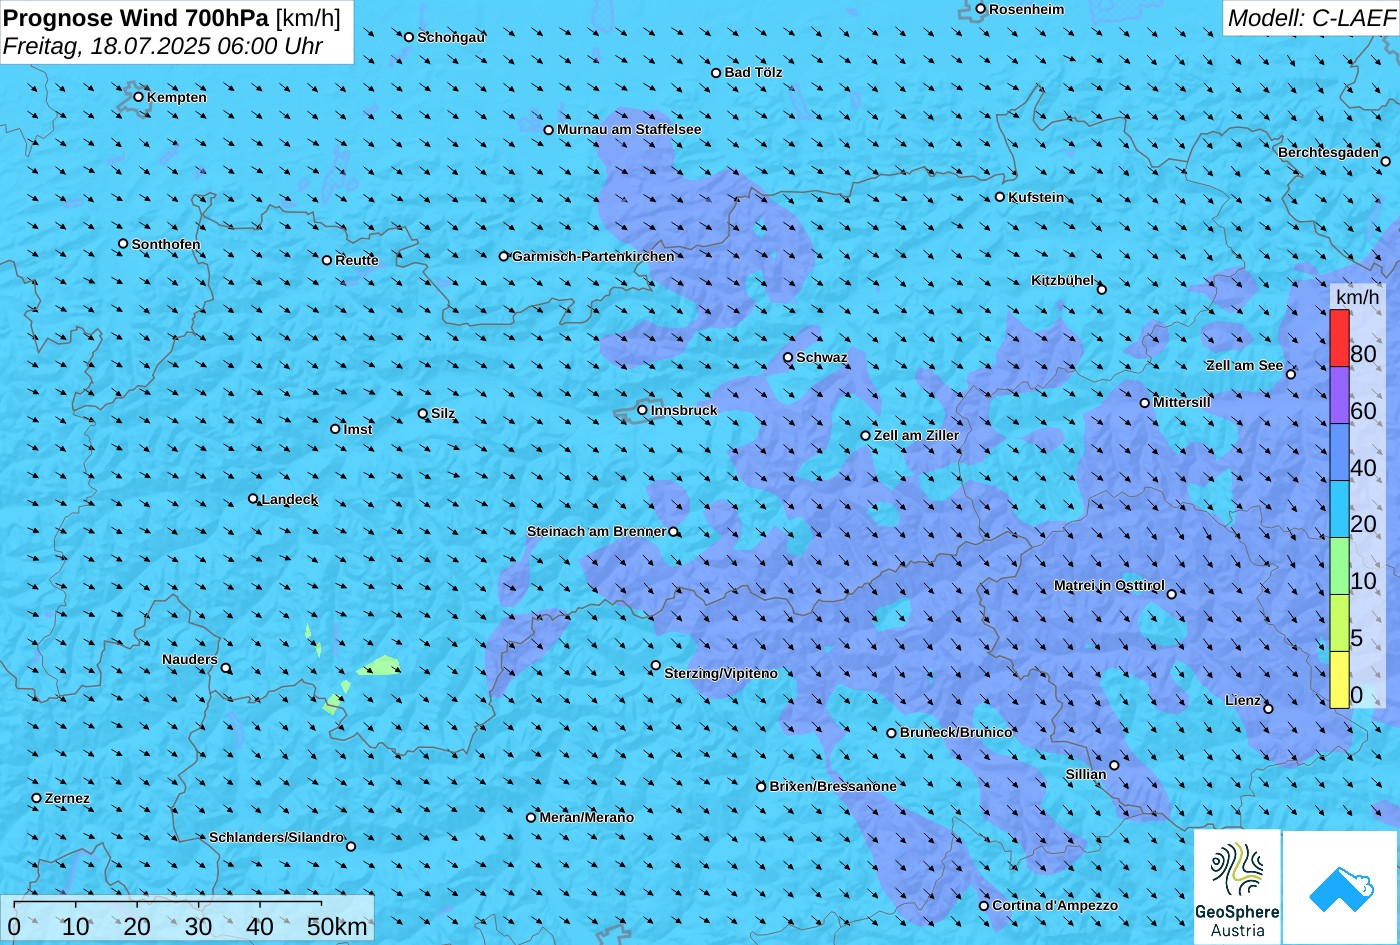Image resolution: width=1400 pixels, height=945 pixels.
Task: Click the Steinach am Brenner label
Action: click(596, 531)
